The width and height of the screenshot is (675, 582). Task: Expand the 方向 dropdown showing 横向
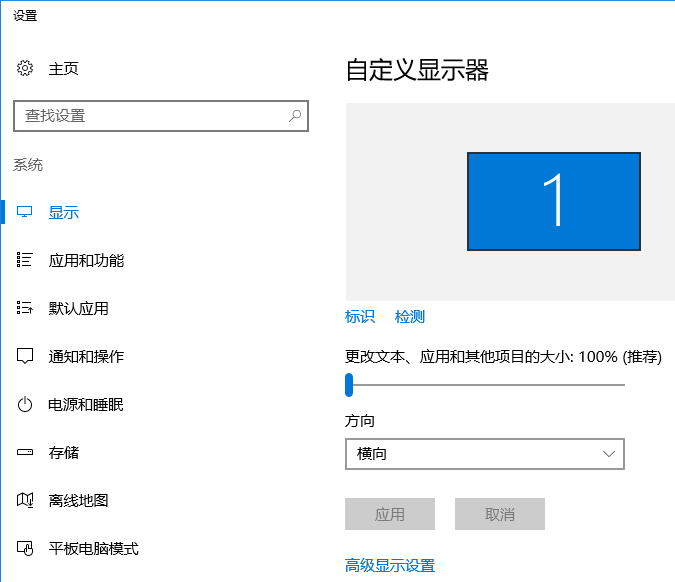(x=484, y=454)
